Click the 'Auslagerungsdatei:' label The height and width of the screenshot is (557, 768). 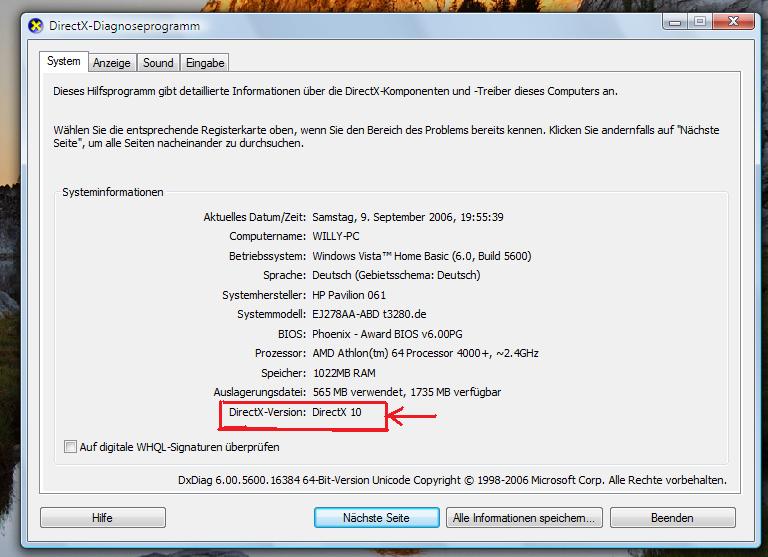[x=260, y=392]
